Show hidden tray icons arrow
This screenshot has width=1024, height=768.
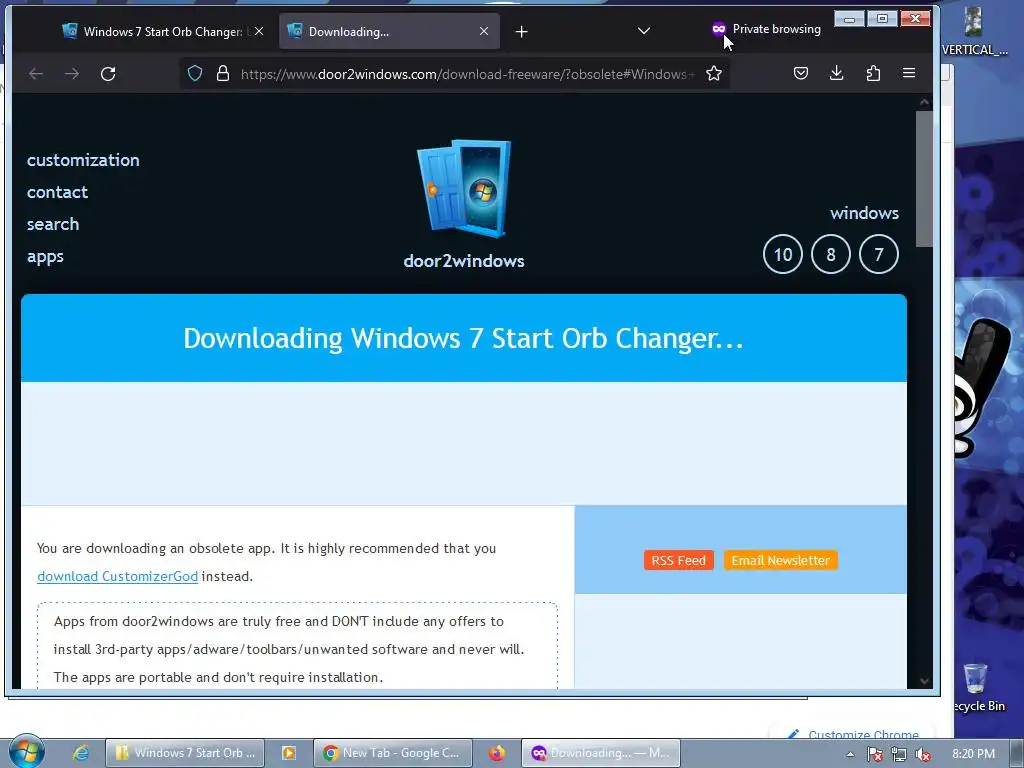[x=850, y=754]
